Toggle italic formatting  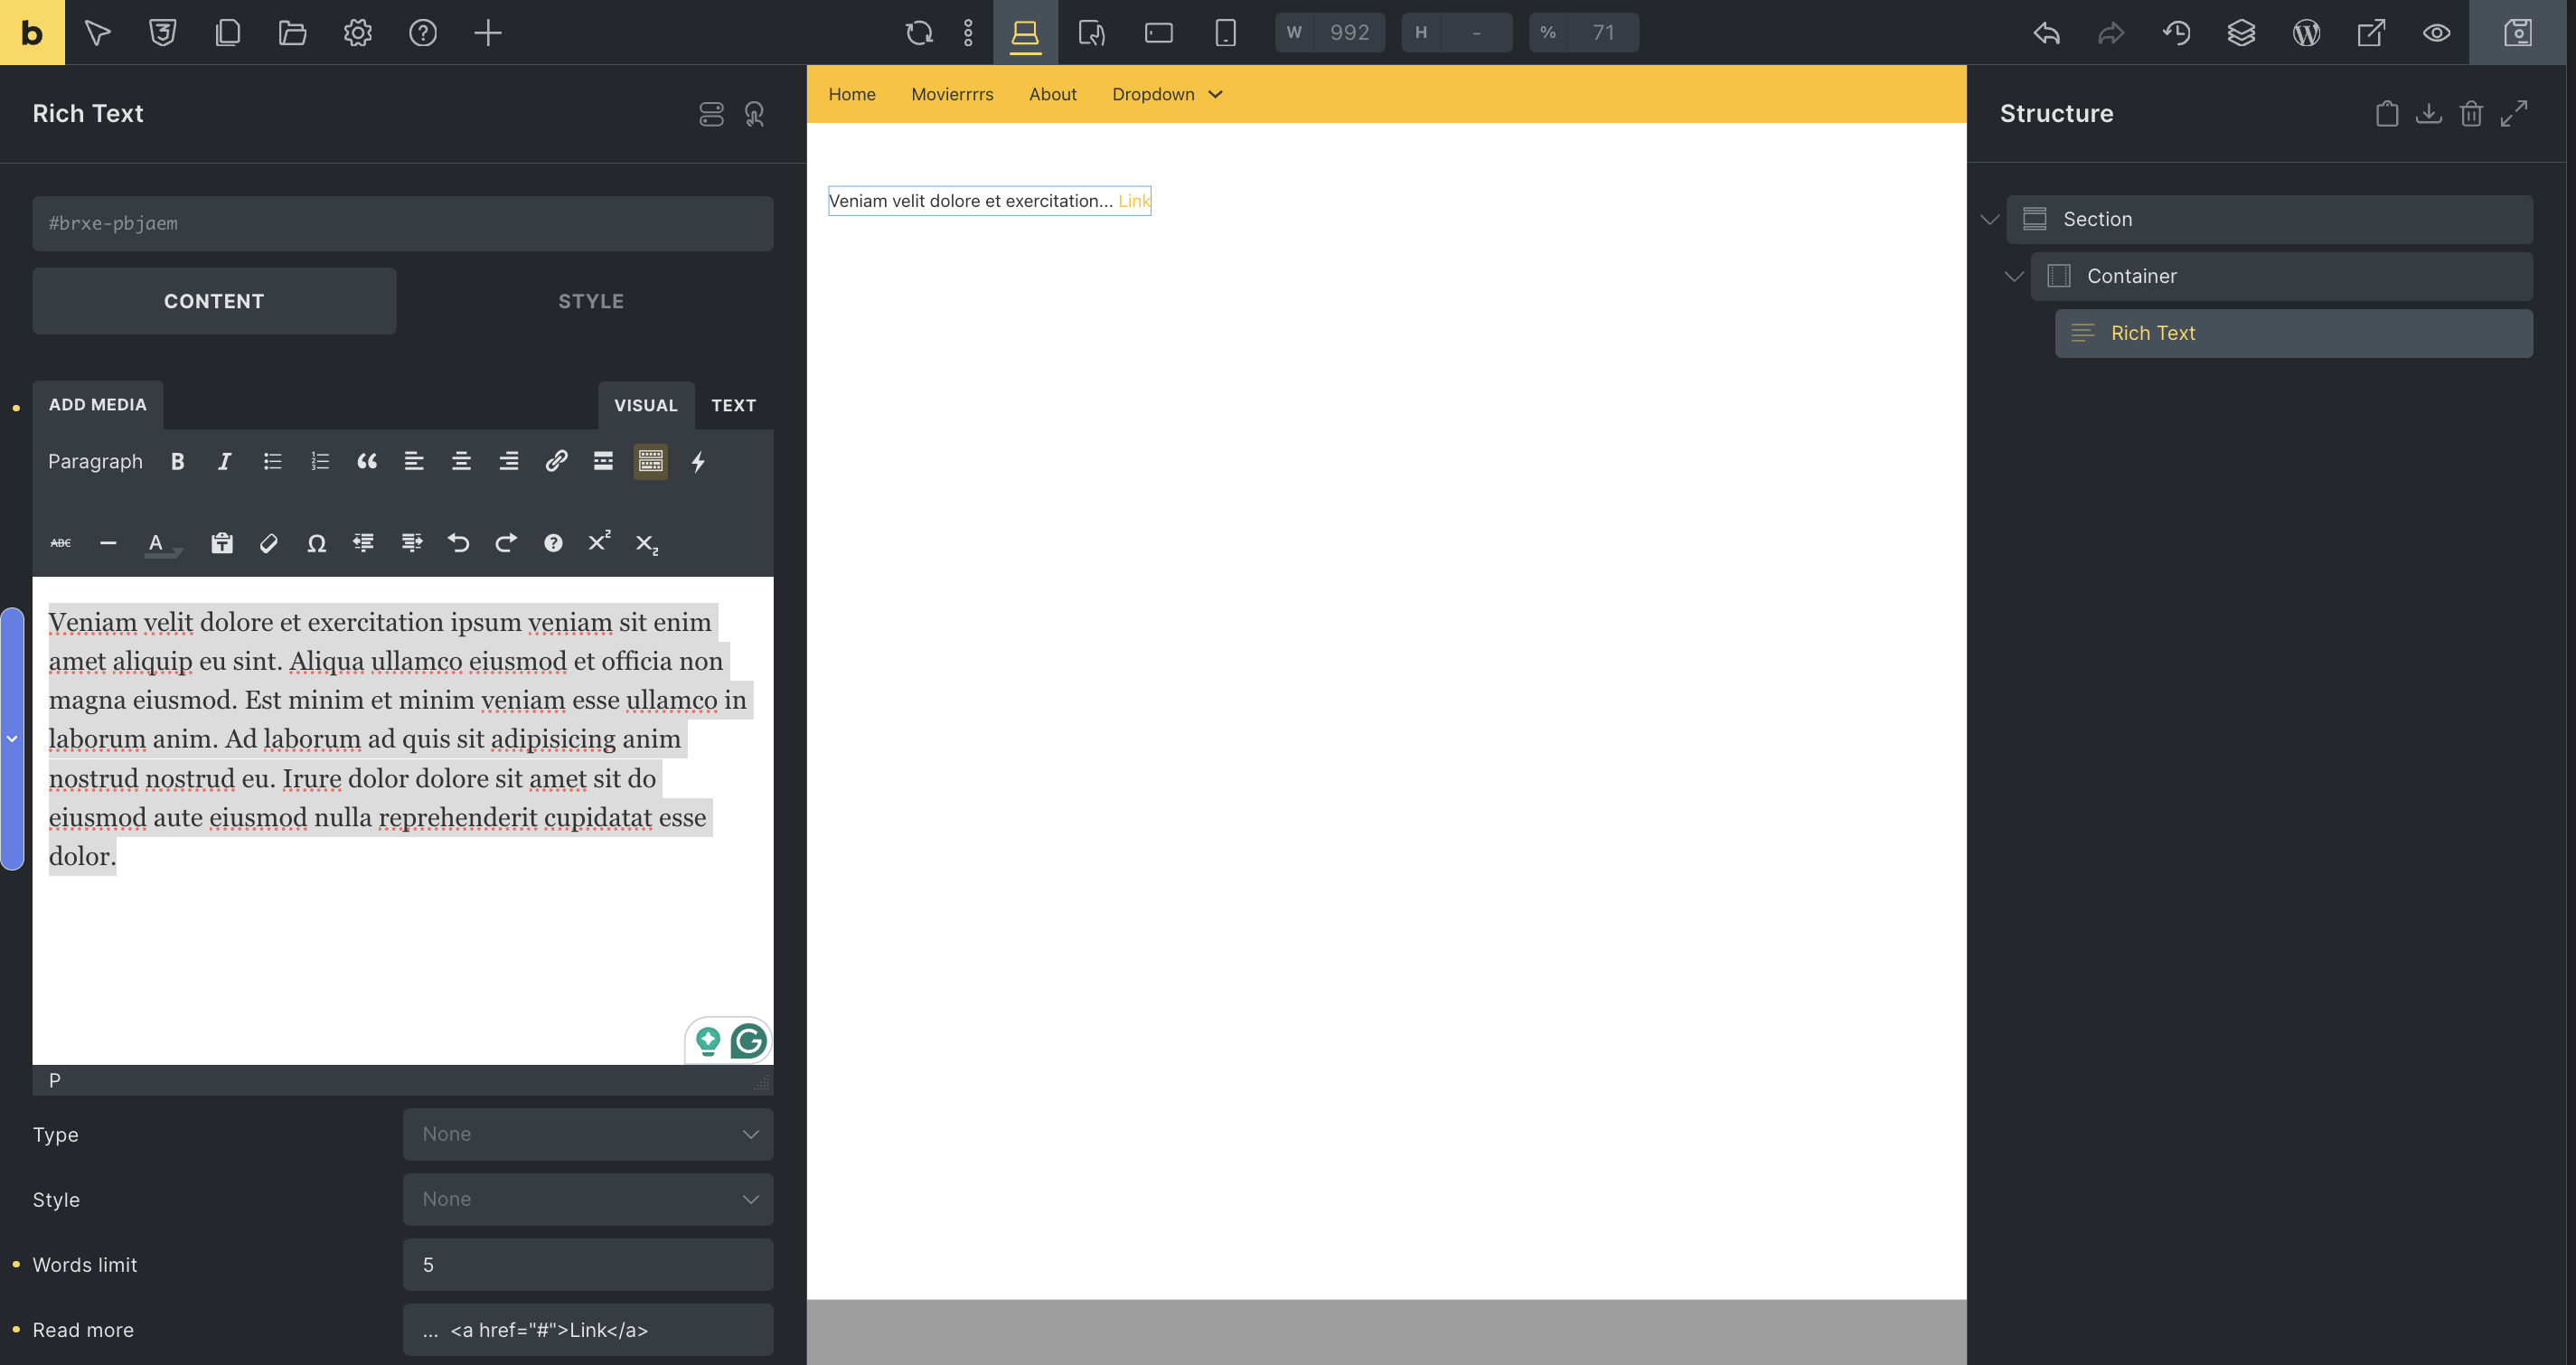click(224, 461)
